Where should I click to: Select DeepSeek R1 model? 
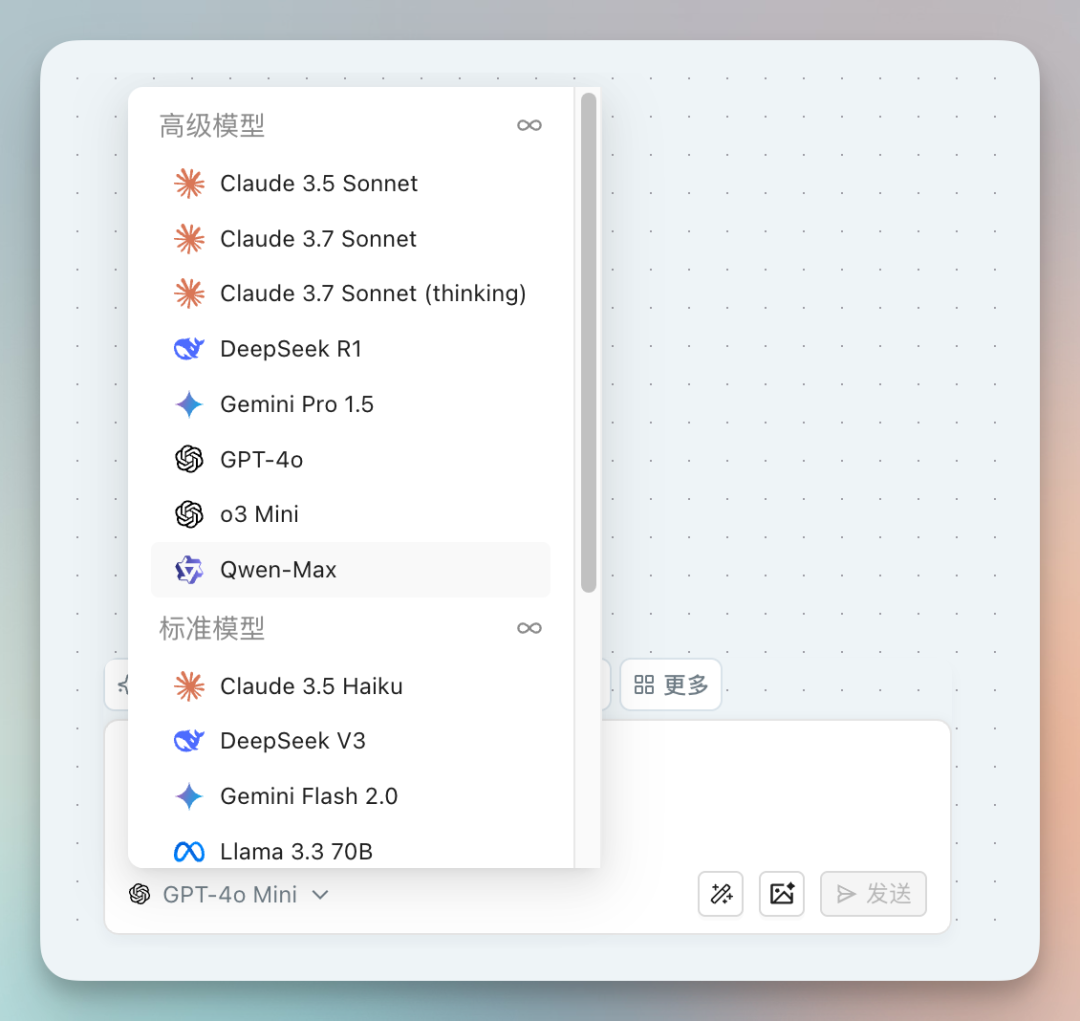351,349
